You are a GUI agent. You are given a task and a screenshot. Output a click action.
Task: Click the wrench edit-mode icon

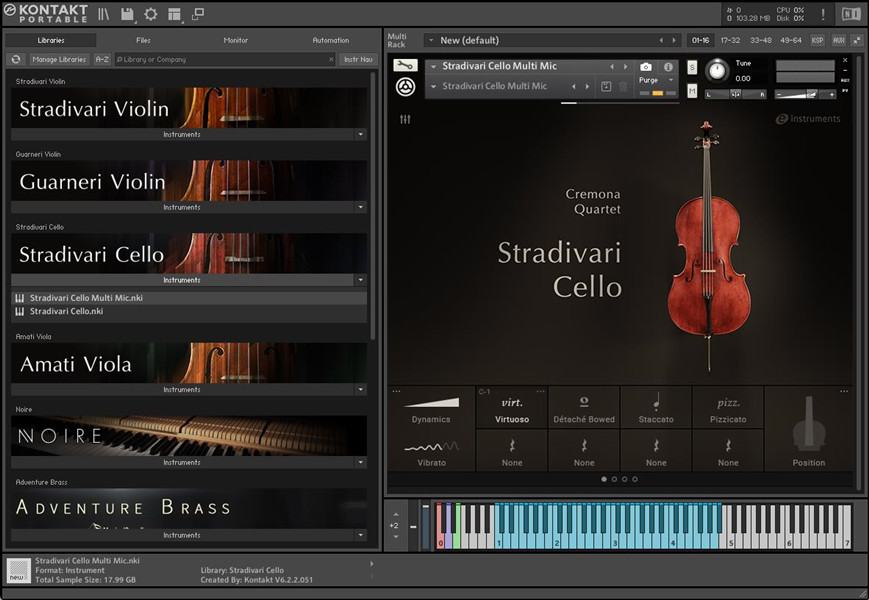[405, 66]
